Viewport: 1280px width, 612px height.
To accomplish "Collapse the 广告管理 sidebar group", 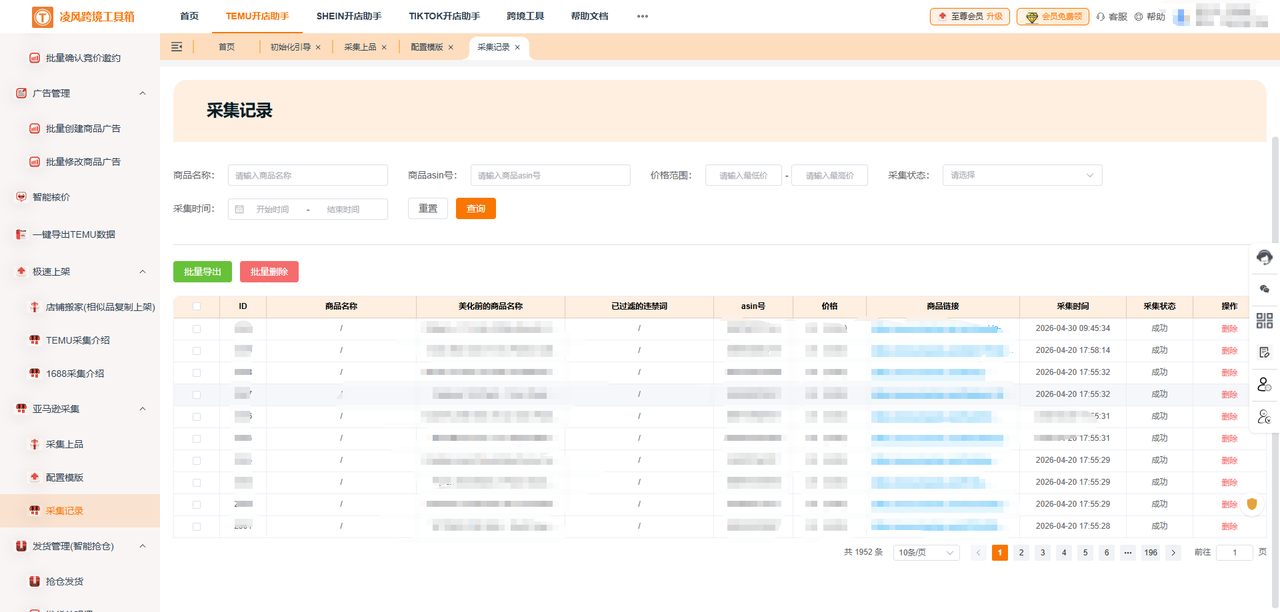I will pos(142,93).
